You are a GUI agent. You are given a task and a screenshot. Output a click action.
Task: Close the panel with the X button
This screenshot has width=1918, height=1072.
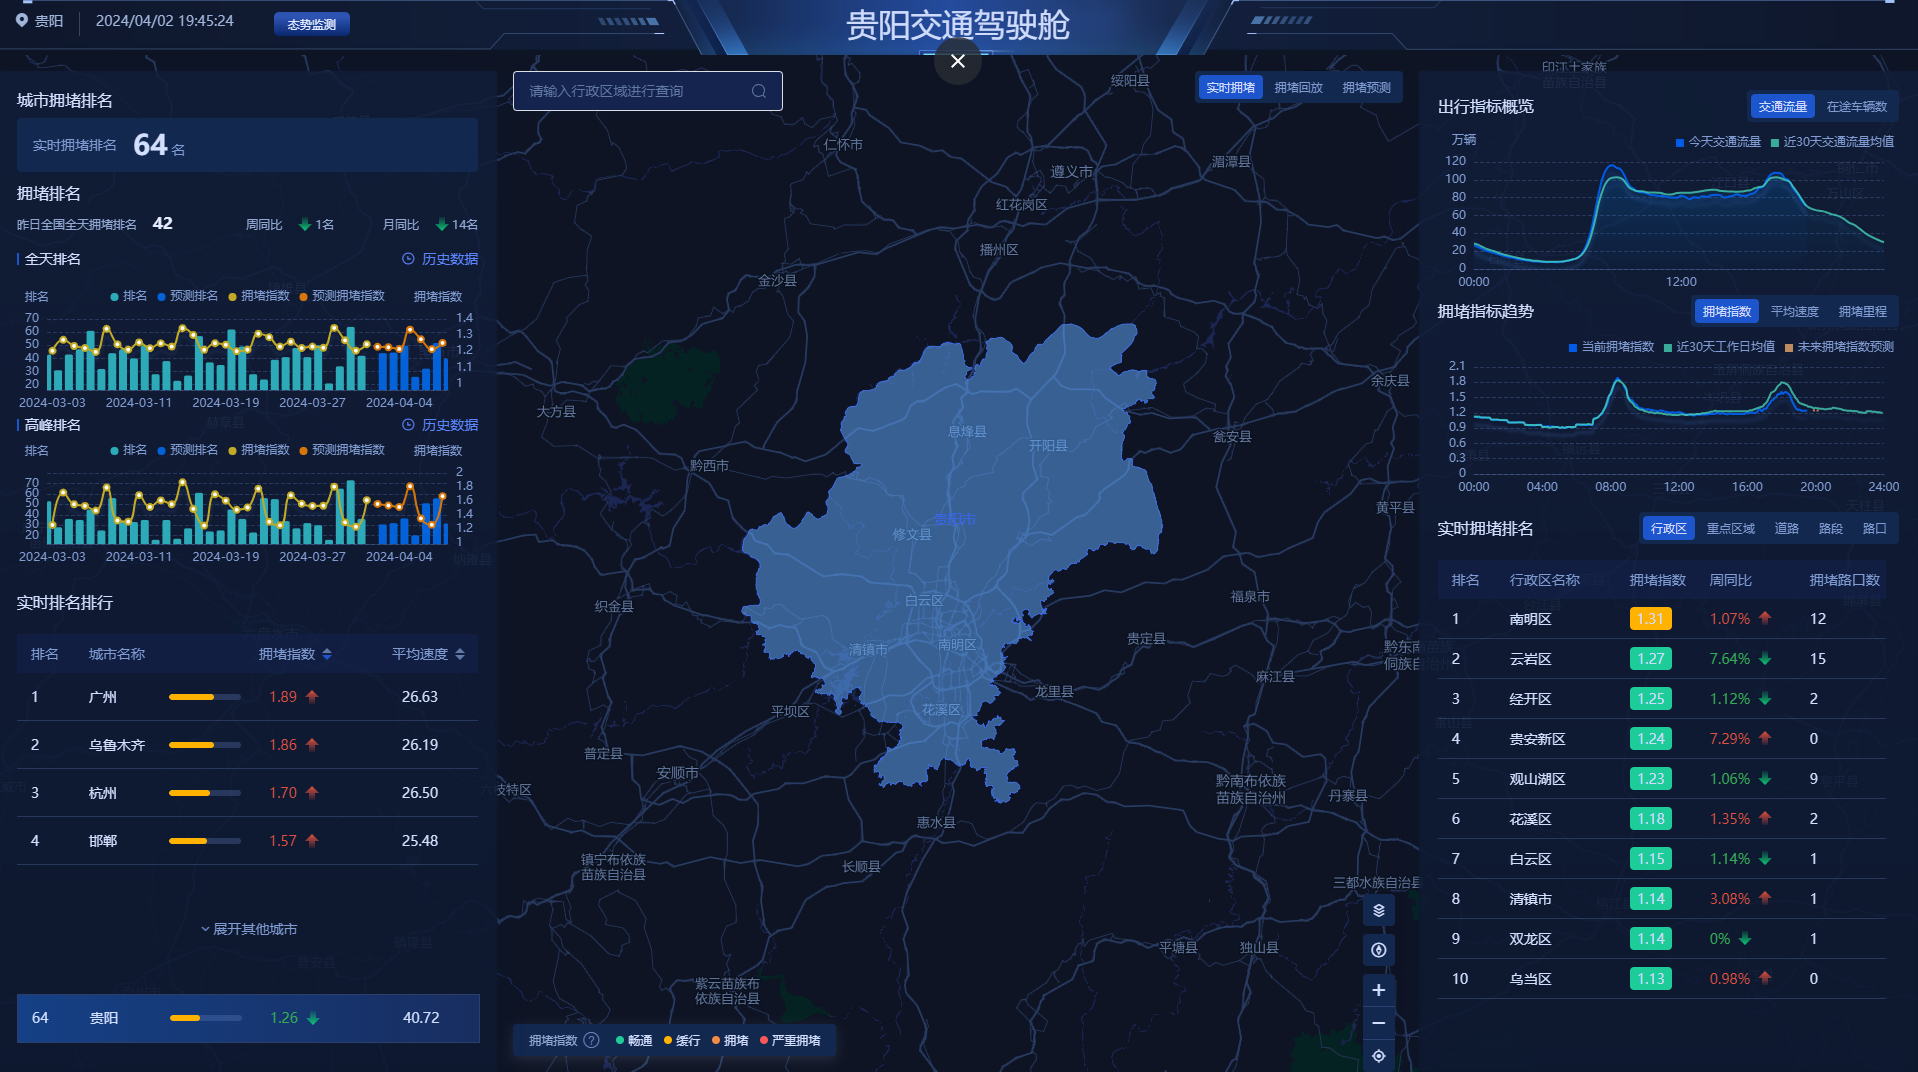tap(957, 61)
